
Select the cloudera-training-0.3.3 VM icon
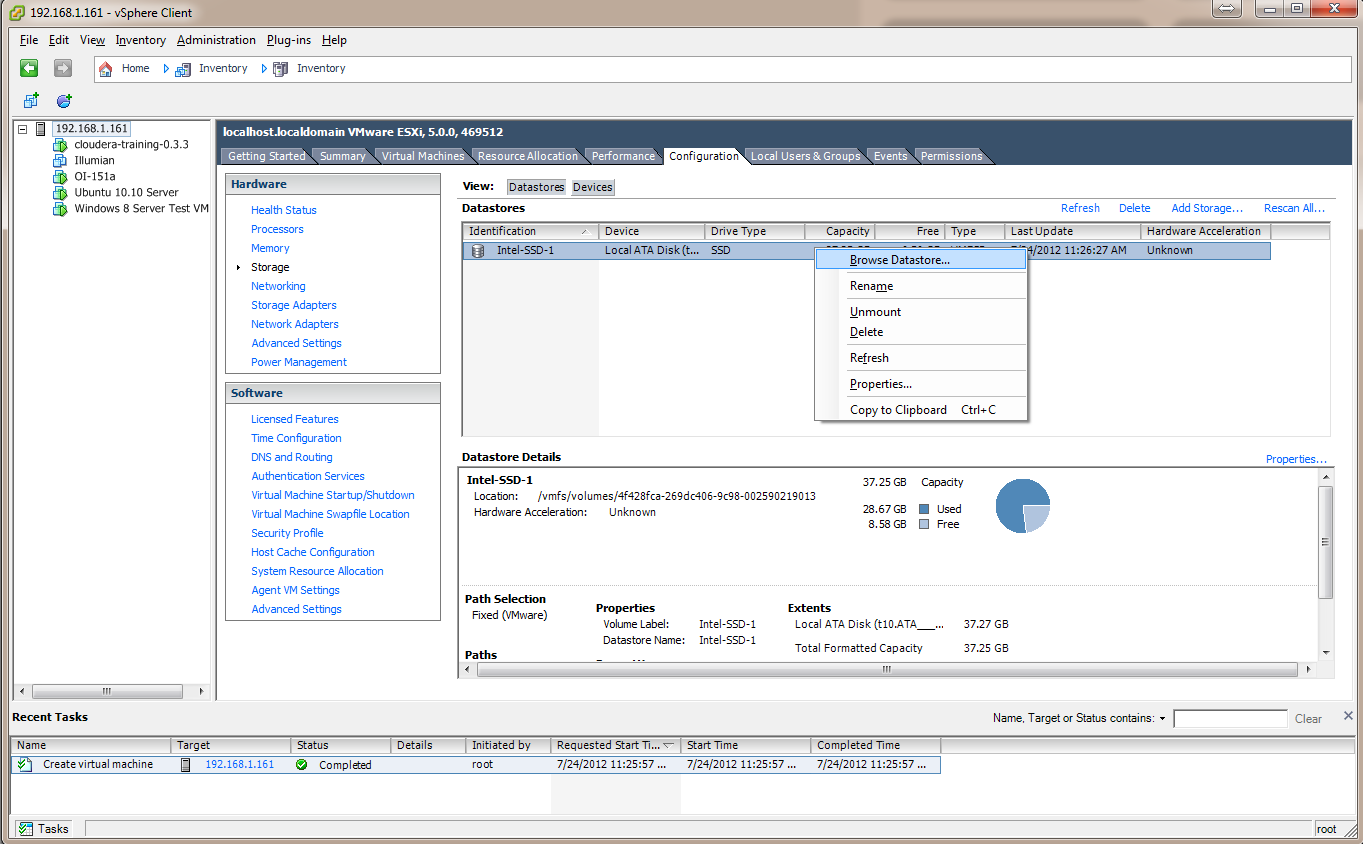tap(60, 144)
